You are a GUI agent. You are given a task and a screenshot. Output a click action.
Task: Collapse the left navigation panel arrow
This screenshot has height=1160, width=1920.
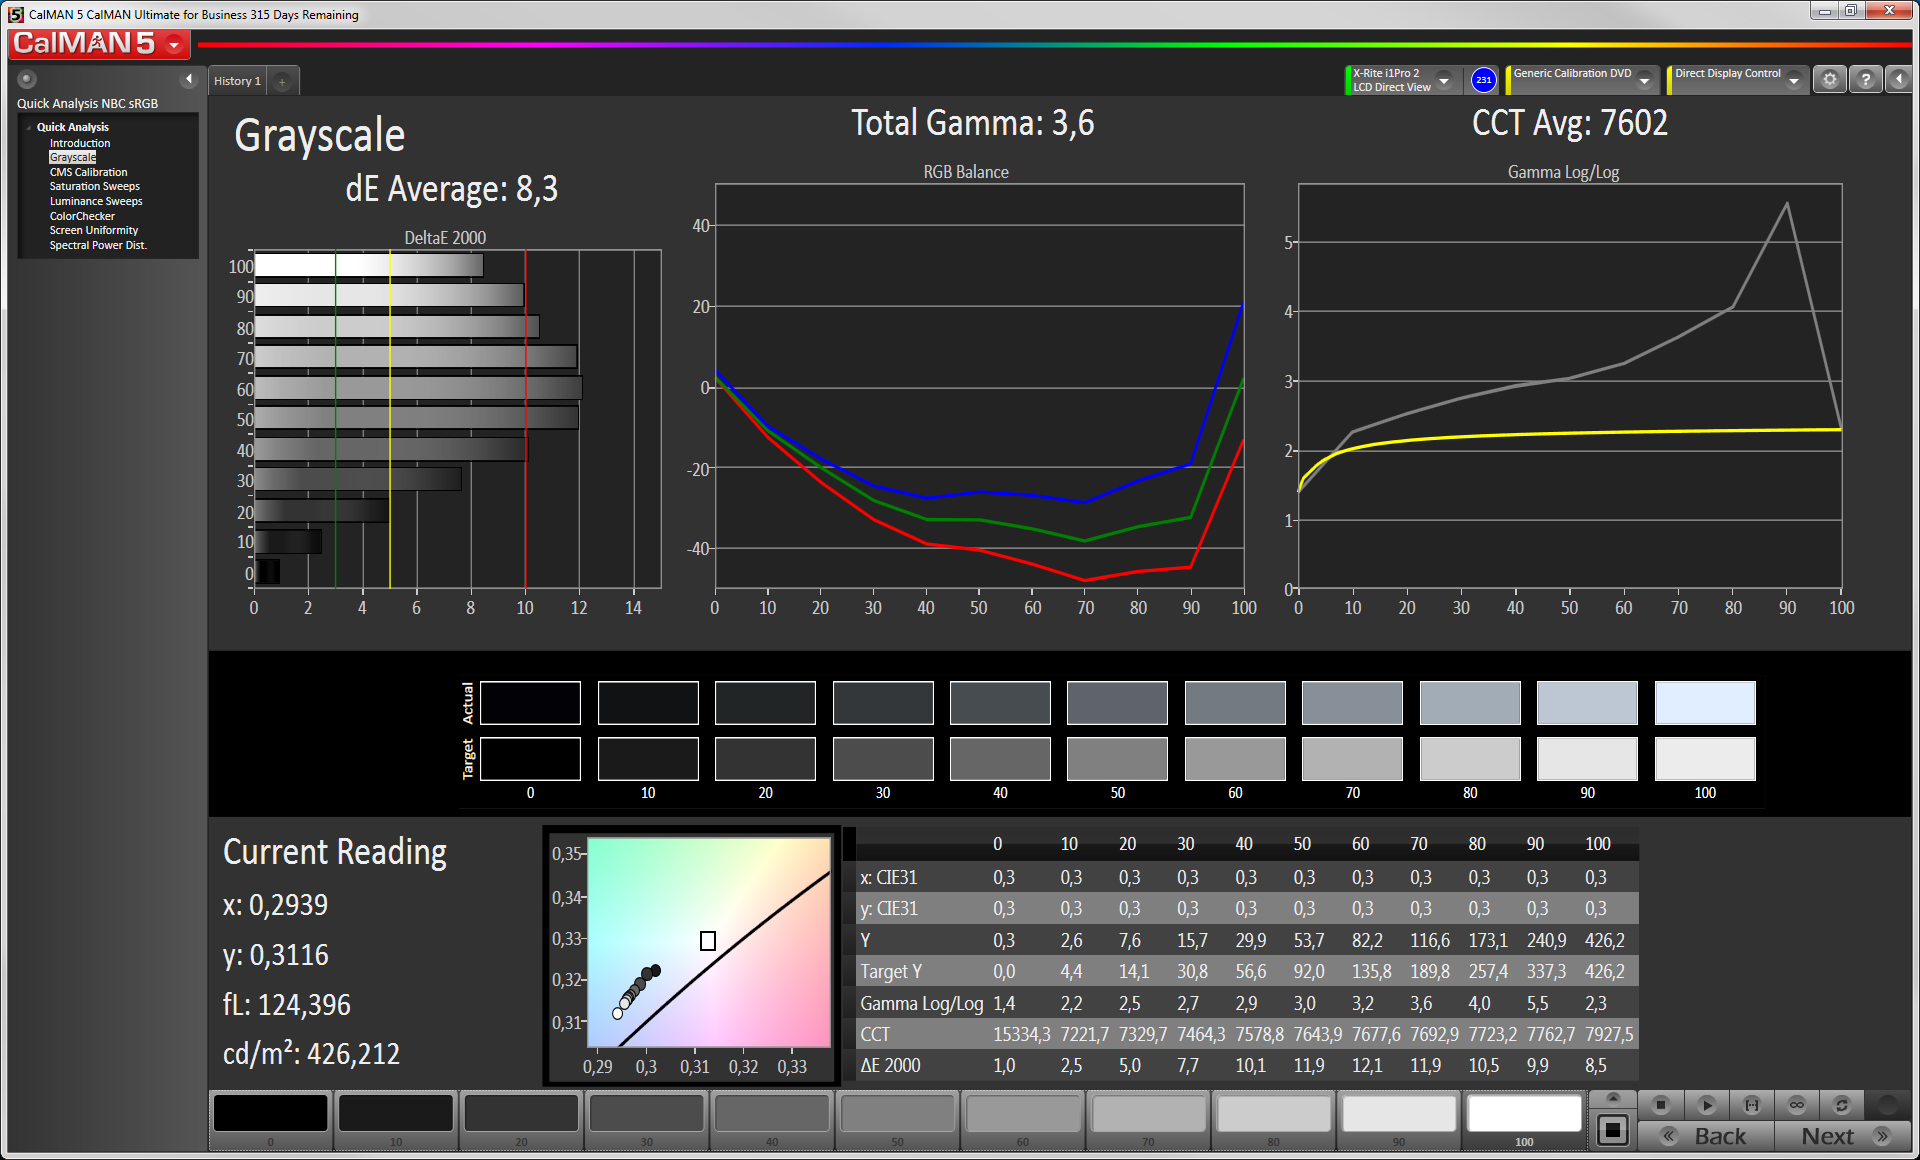pos(189,79)
